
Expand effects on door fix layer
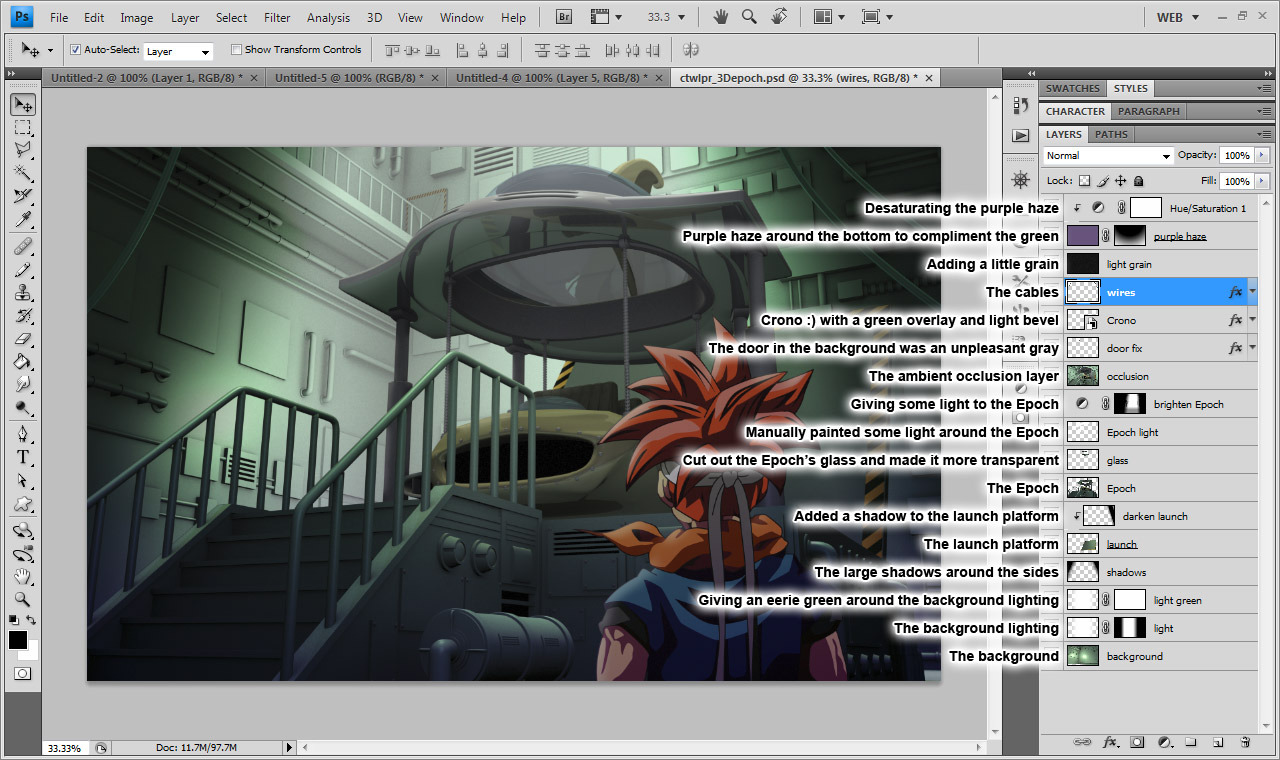(x=1253, y=346)
